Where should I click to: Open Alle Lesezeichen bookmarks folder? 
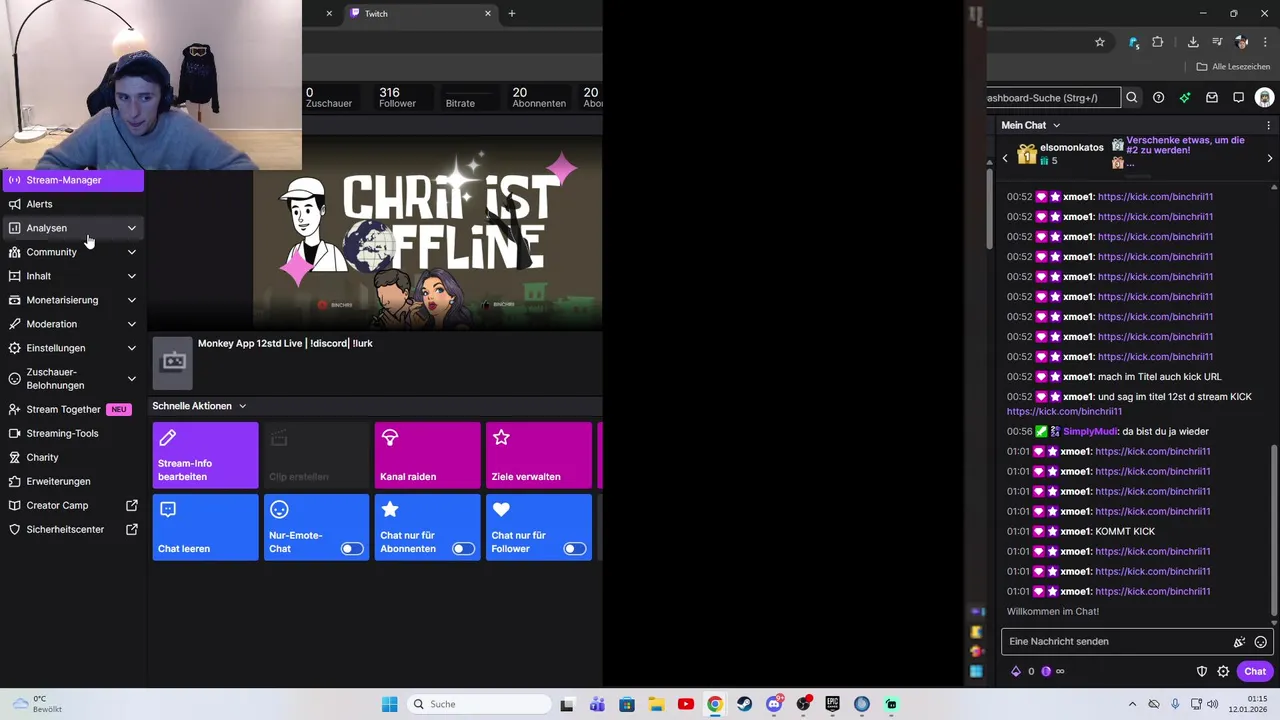point(1233,67)
